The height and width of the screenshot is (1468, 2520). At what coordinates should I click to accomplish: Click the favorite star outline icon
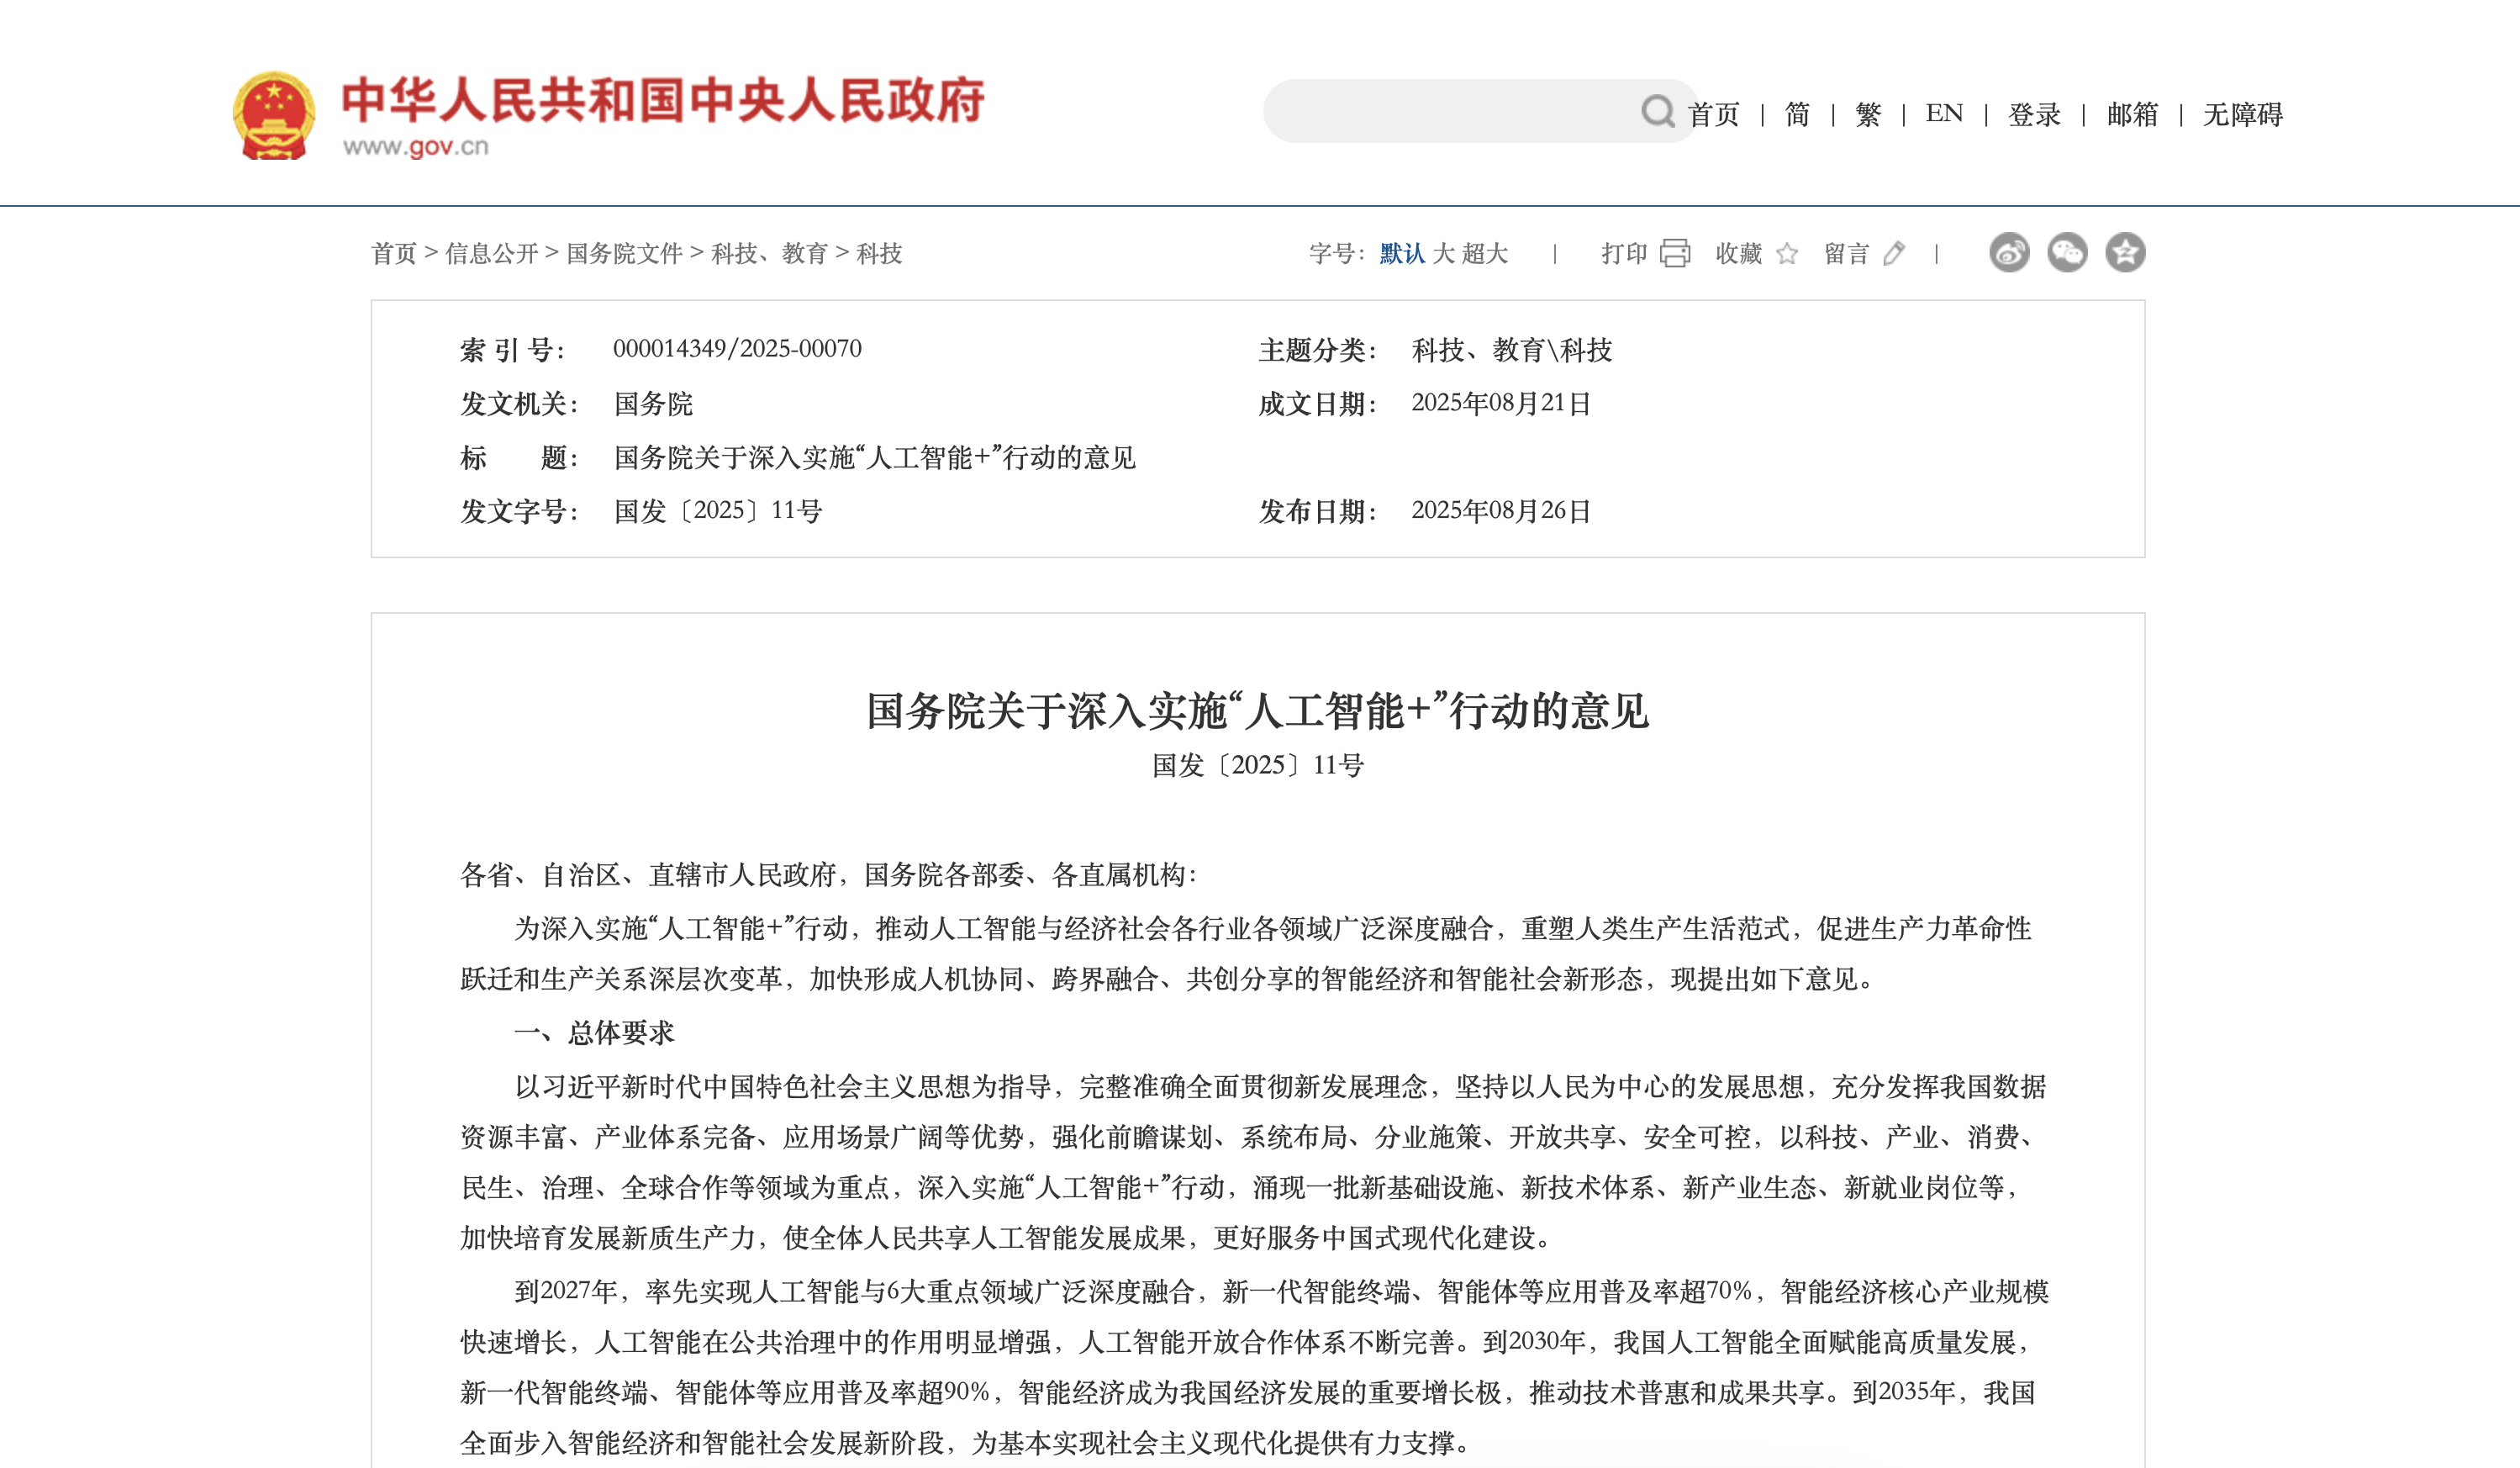pyautogui.click(x=1787, y=254)
